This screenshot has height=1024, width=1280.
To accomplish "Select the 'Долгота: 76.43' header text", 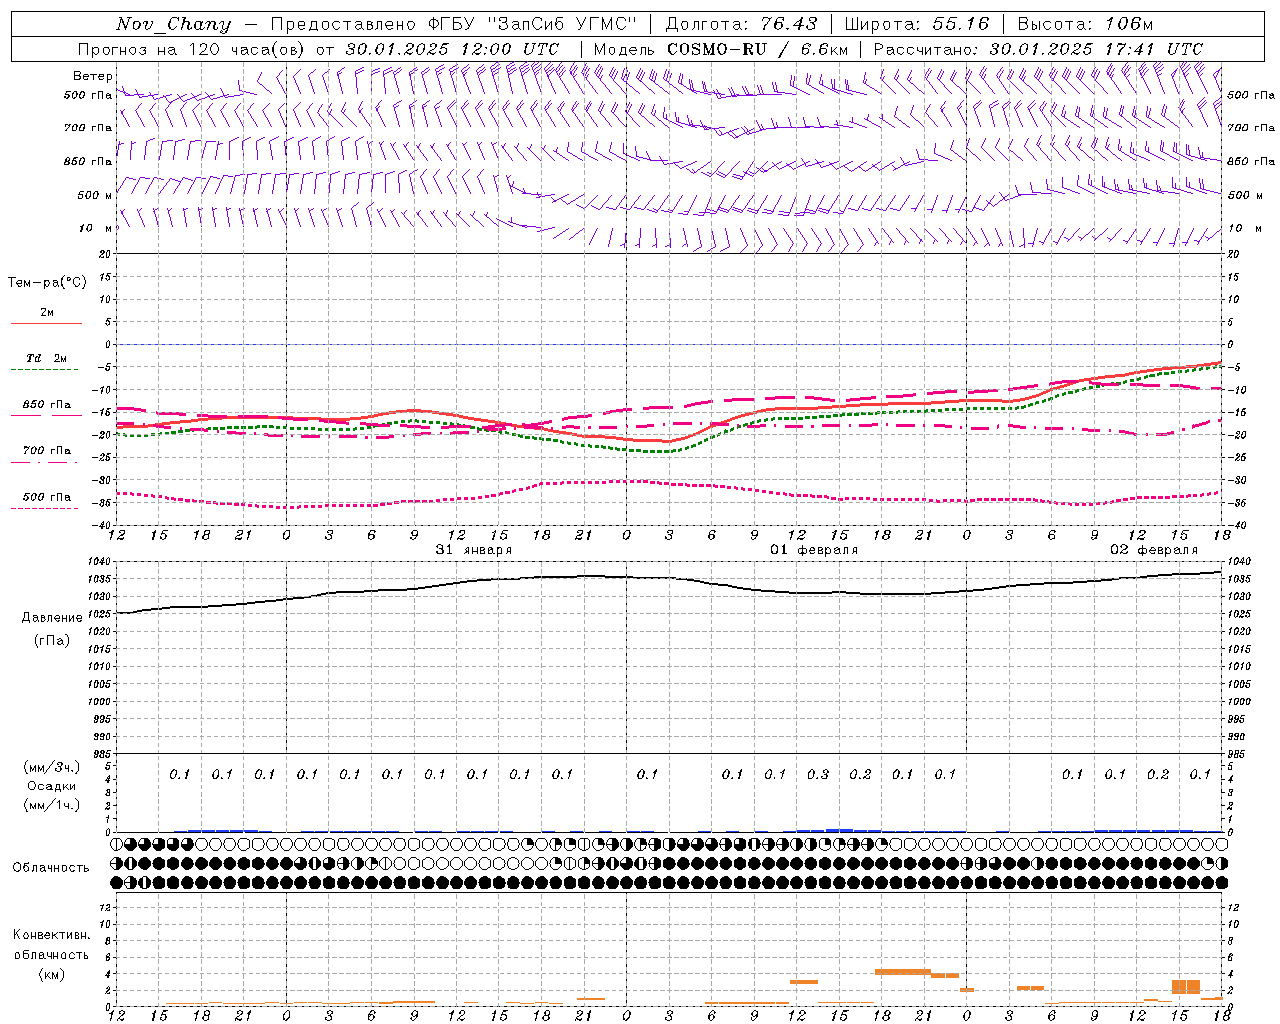I will pos(741,24).
